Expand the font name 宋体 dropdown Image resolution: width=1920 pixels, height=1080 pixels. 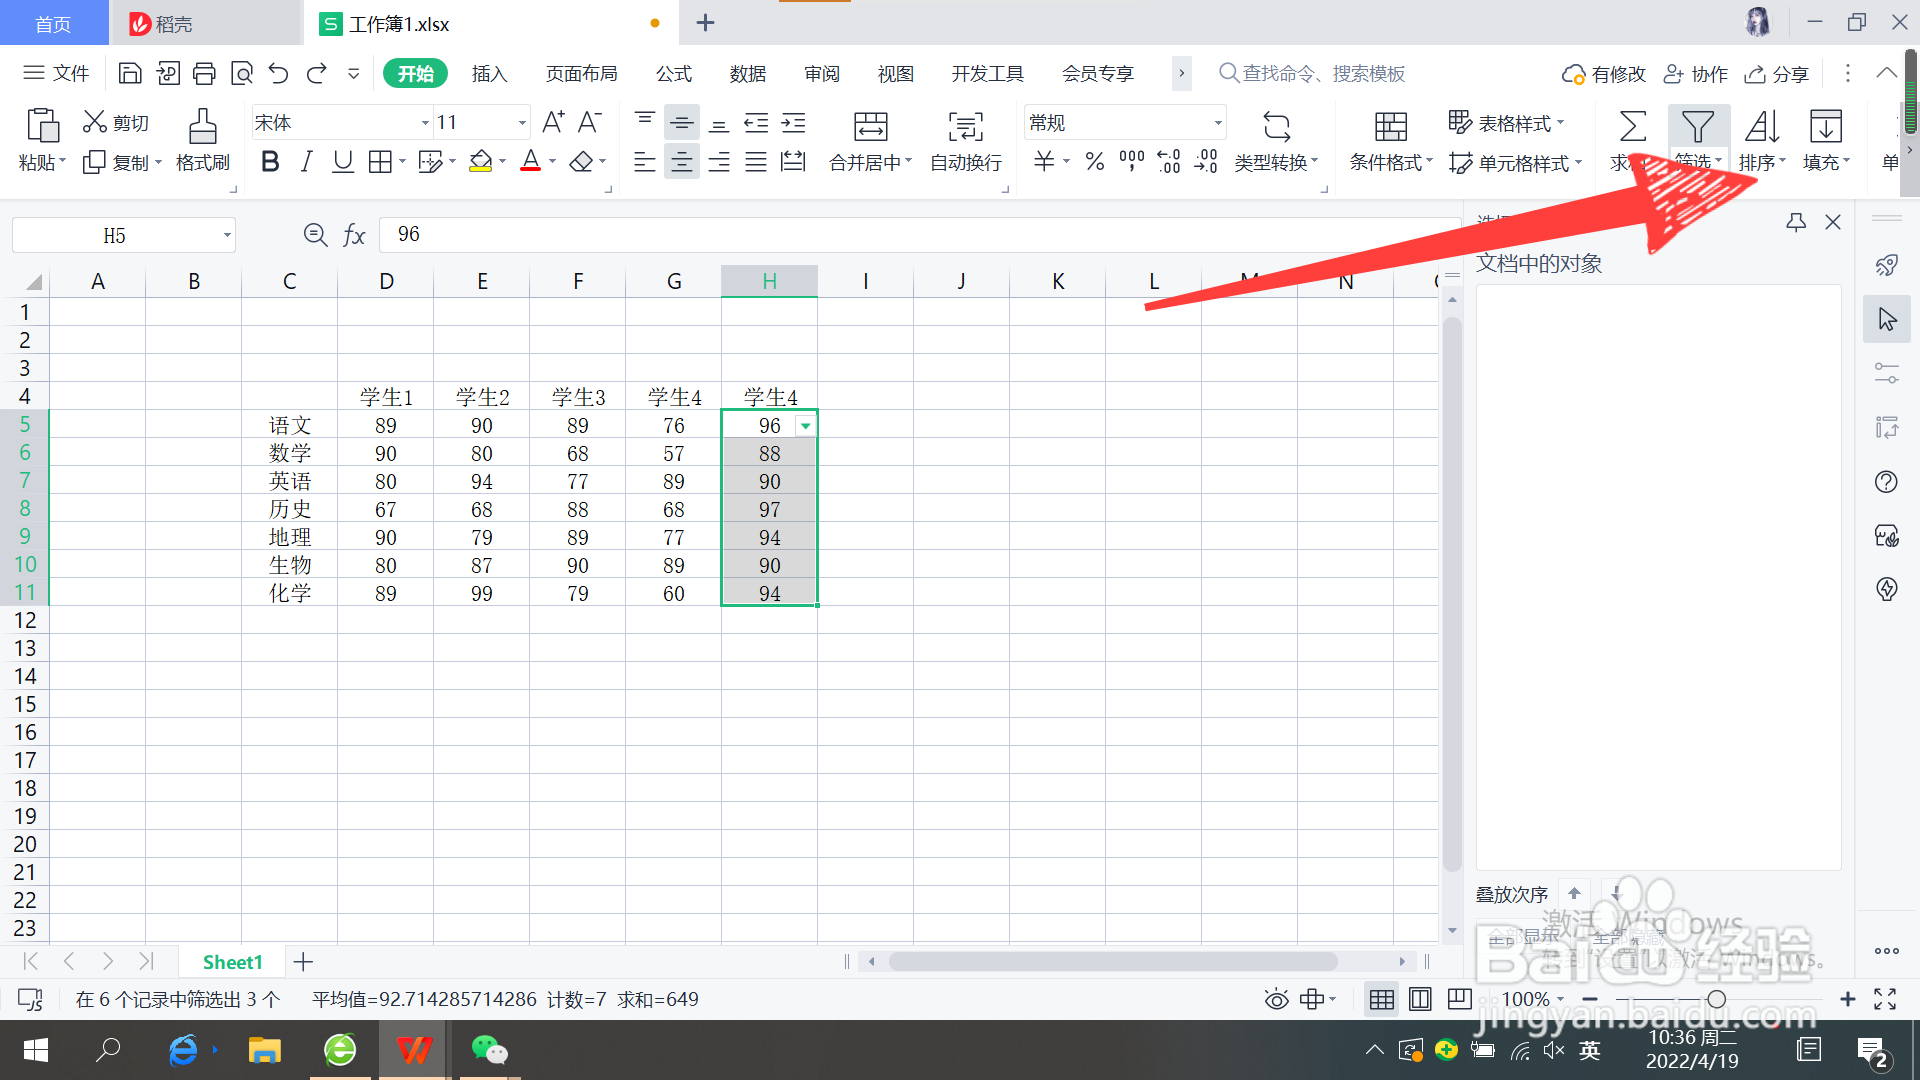425,123
